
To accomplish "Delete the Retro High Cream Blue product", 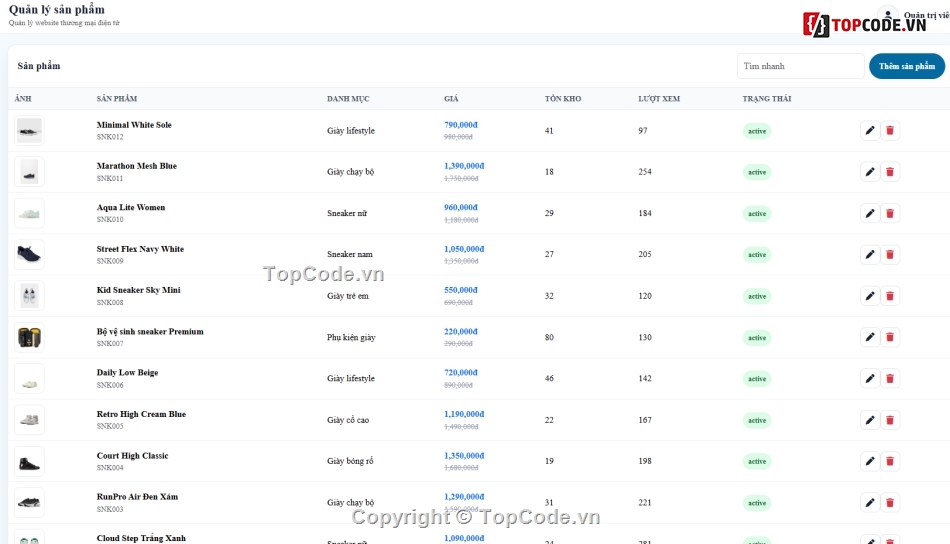I will [890, 420].
